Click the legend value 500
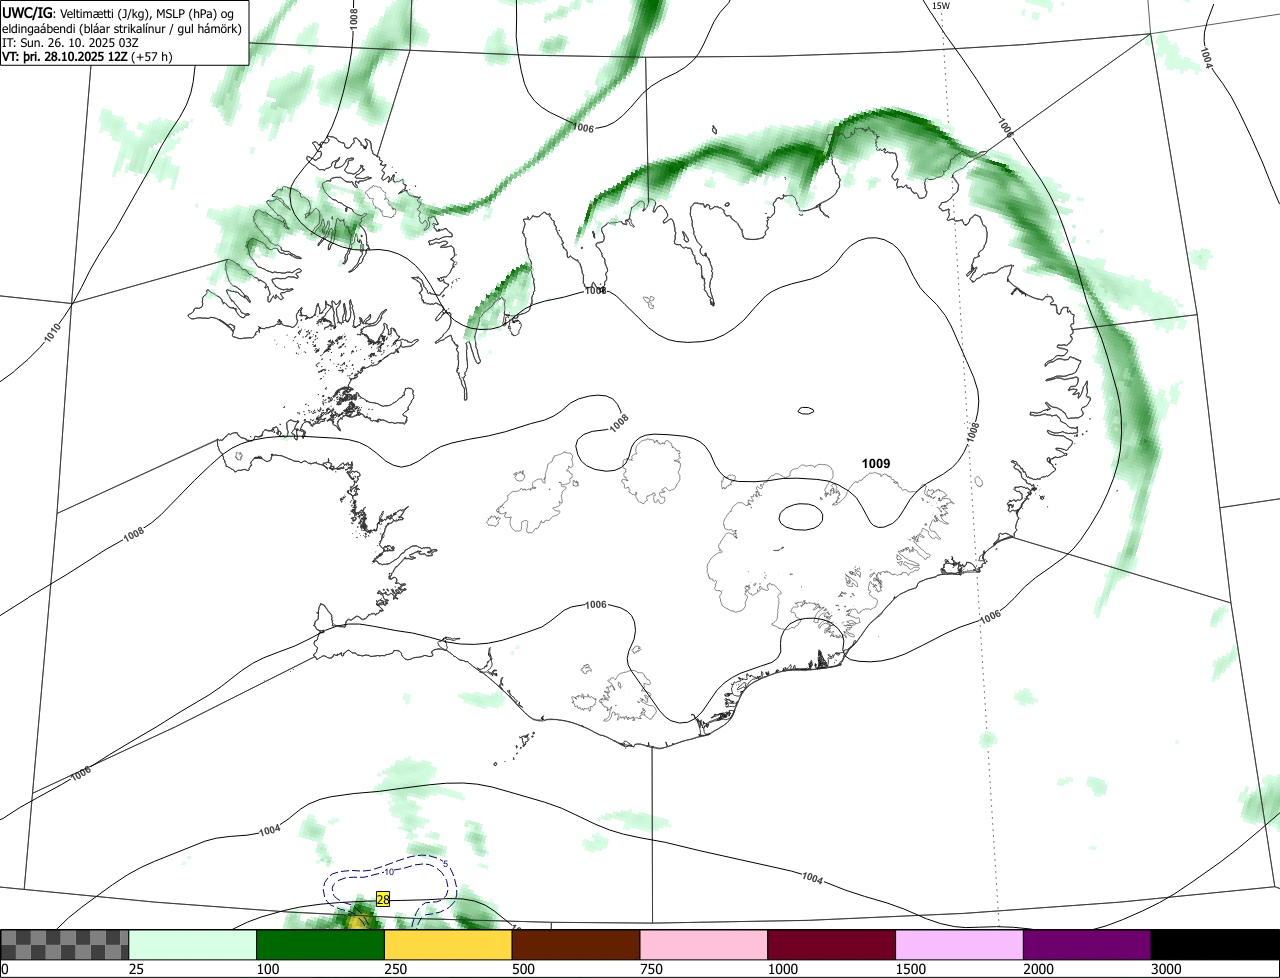Image resolution: width=1280 pixels, height=978 pixels. [521, 969]
